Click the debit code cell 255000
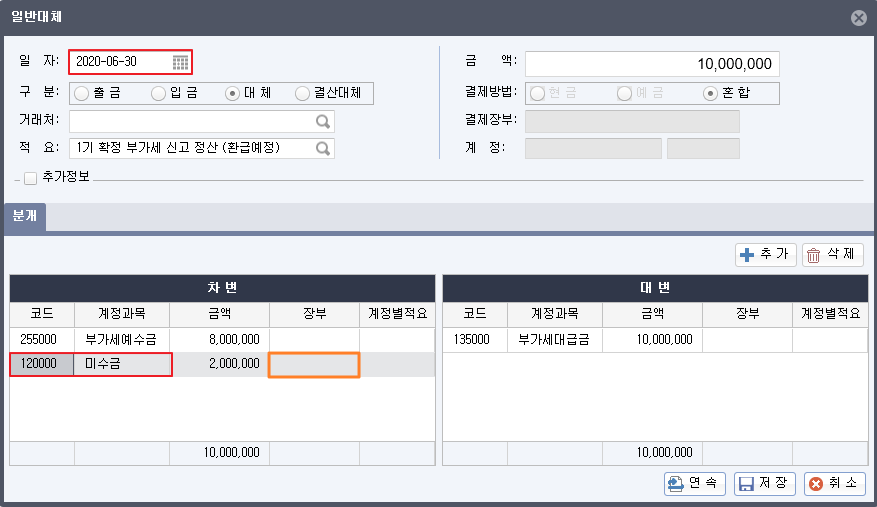877x507 pixels. click(42, 340)
